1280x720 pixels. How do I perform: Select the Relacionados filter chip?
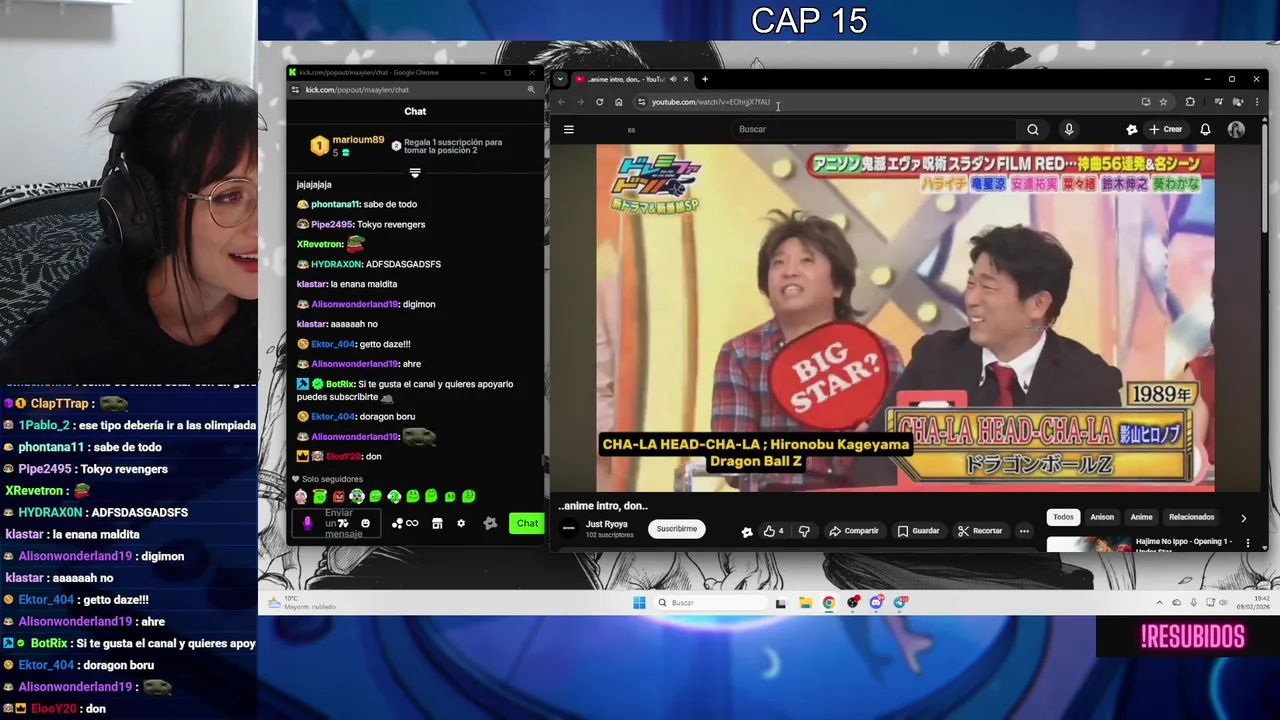pos(1192,517)
